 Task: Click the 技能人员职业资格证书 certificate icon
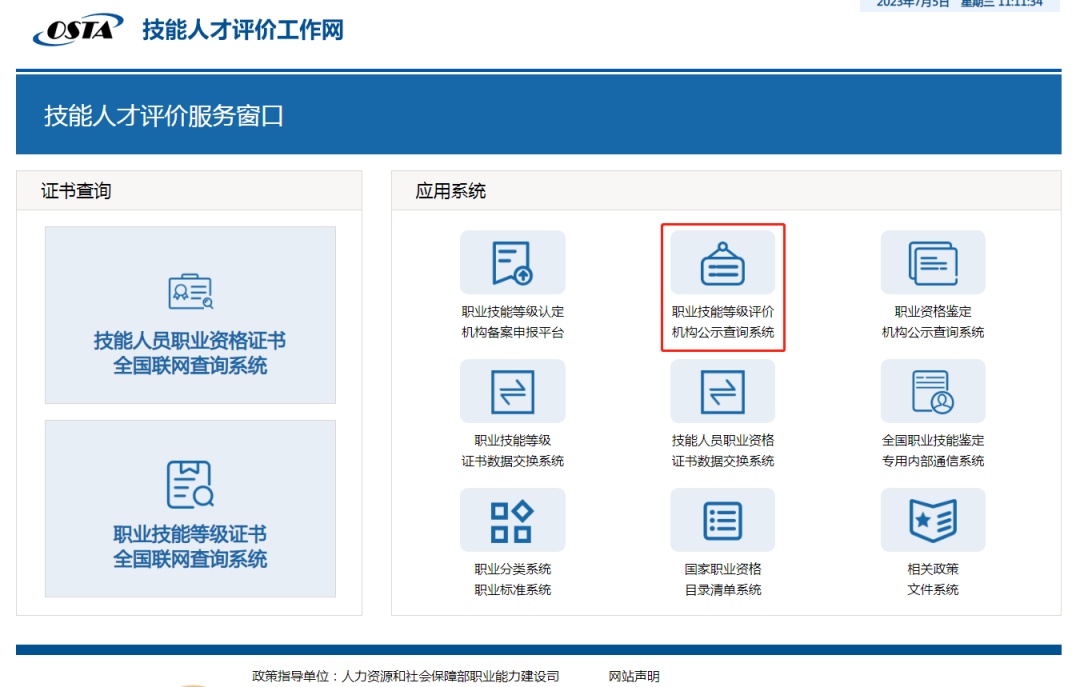click(190, 291)
